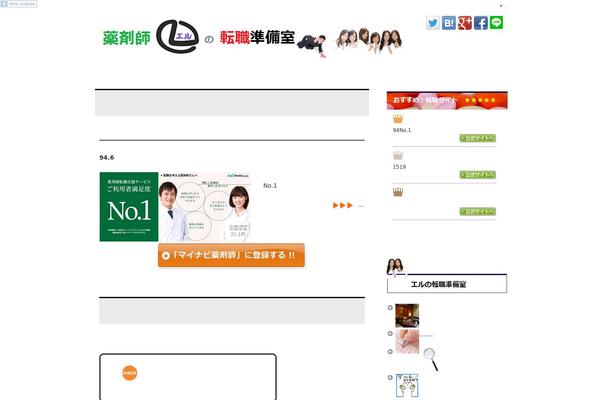600x400 pixels.
Task: Open official site button under 1519
Action: 478,175
